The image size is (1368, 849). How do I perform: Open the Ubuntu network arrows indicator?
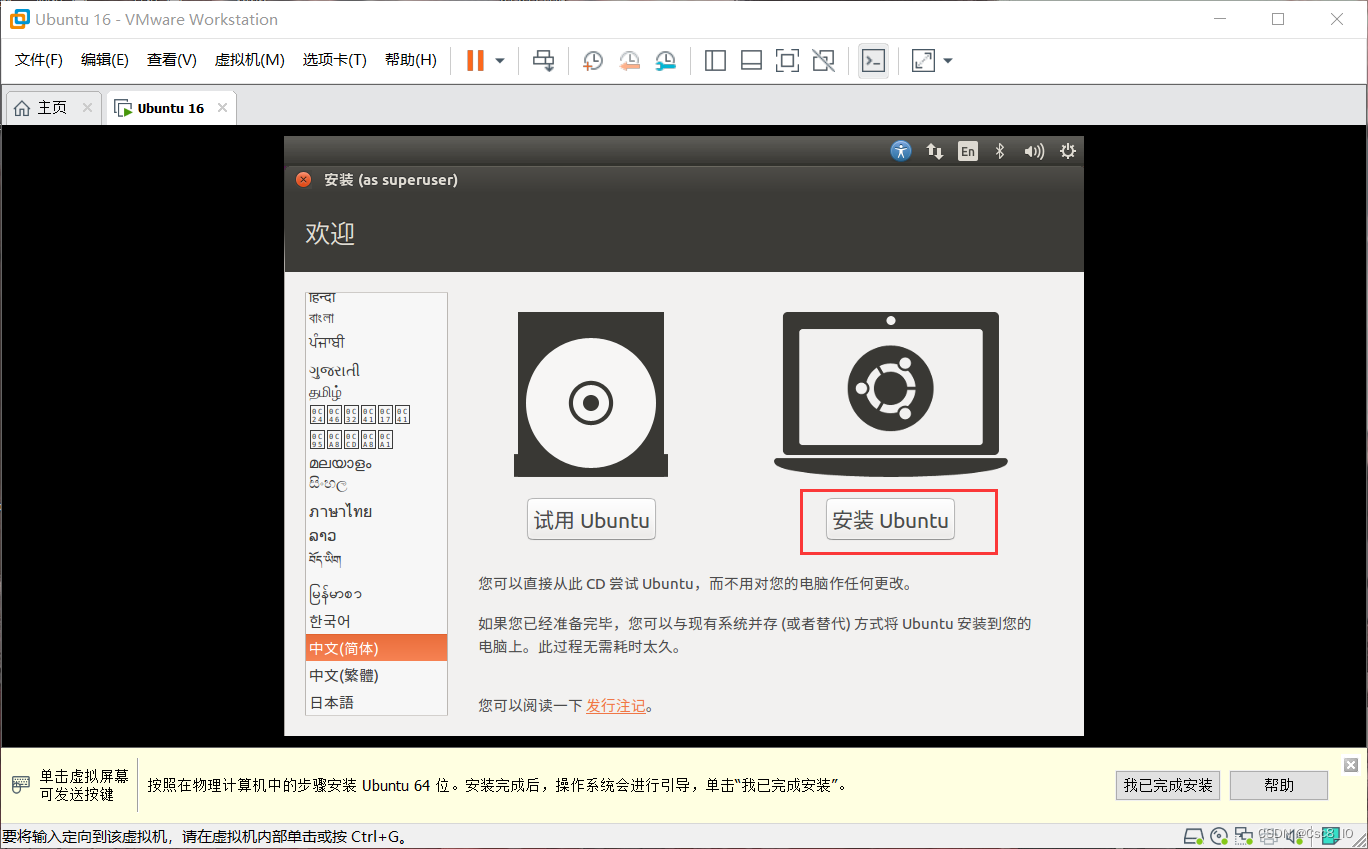[935, 151]
